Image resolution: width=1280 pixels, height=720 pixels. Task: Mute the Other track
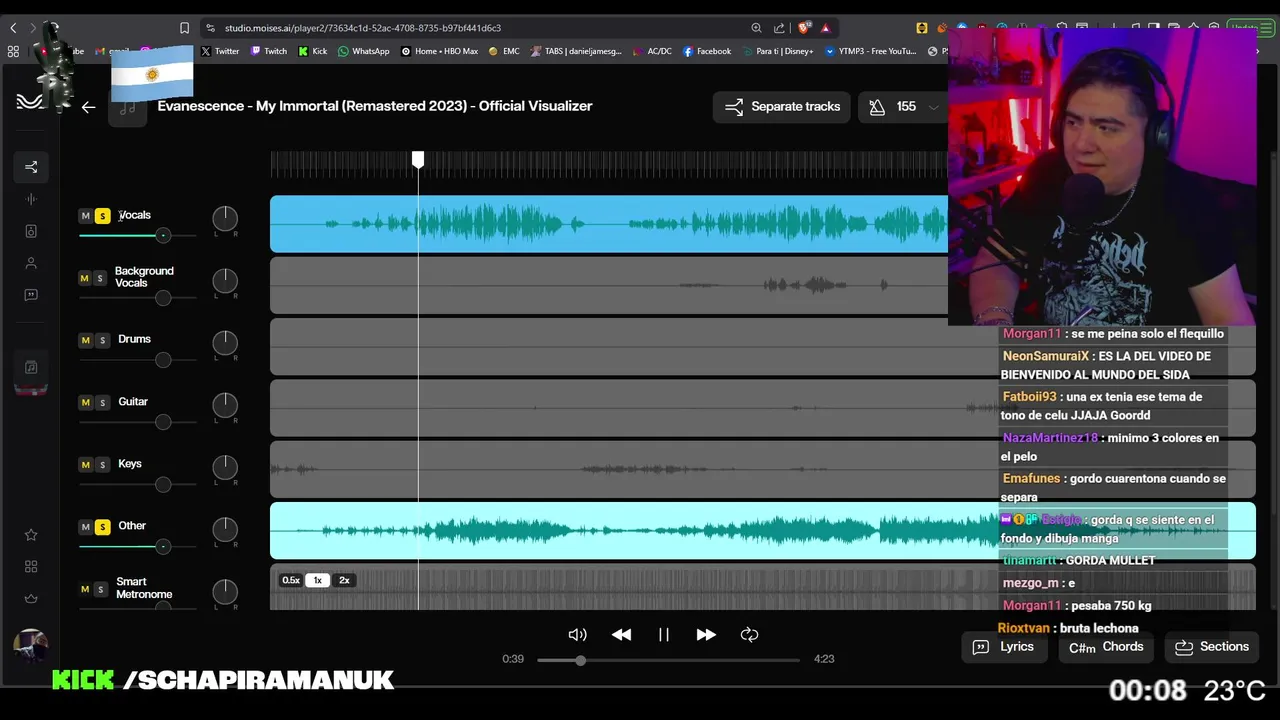click(85, 527)
